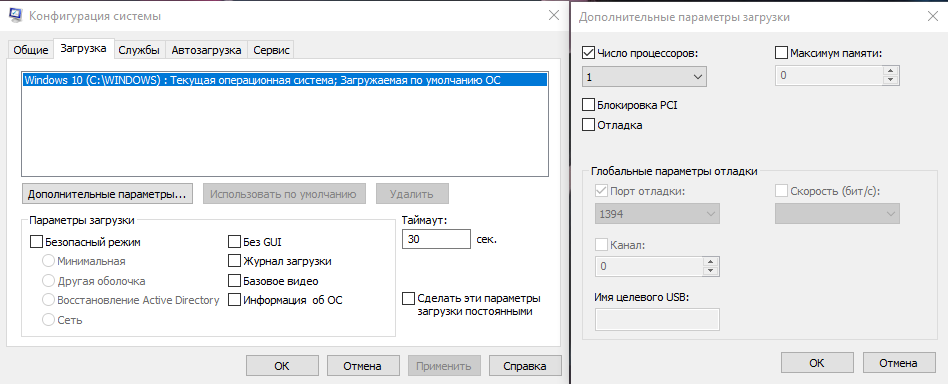Tick the Блокировка PCI checkbox
The image size is (948, 384).
588,105
